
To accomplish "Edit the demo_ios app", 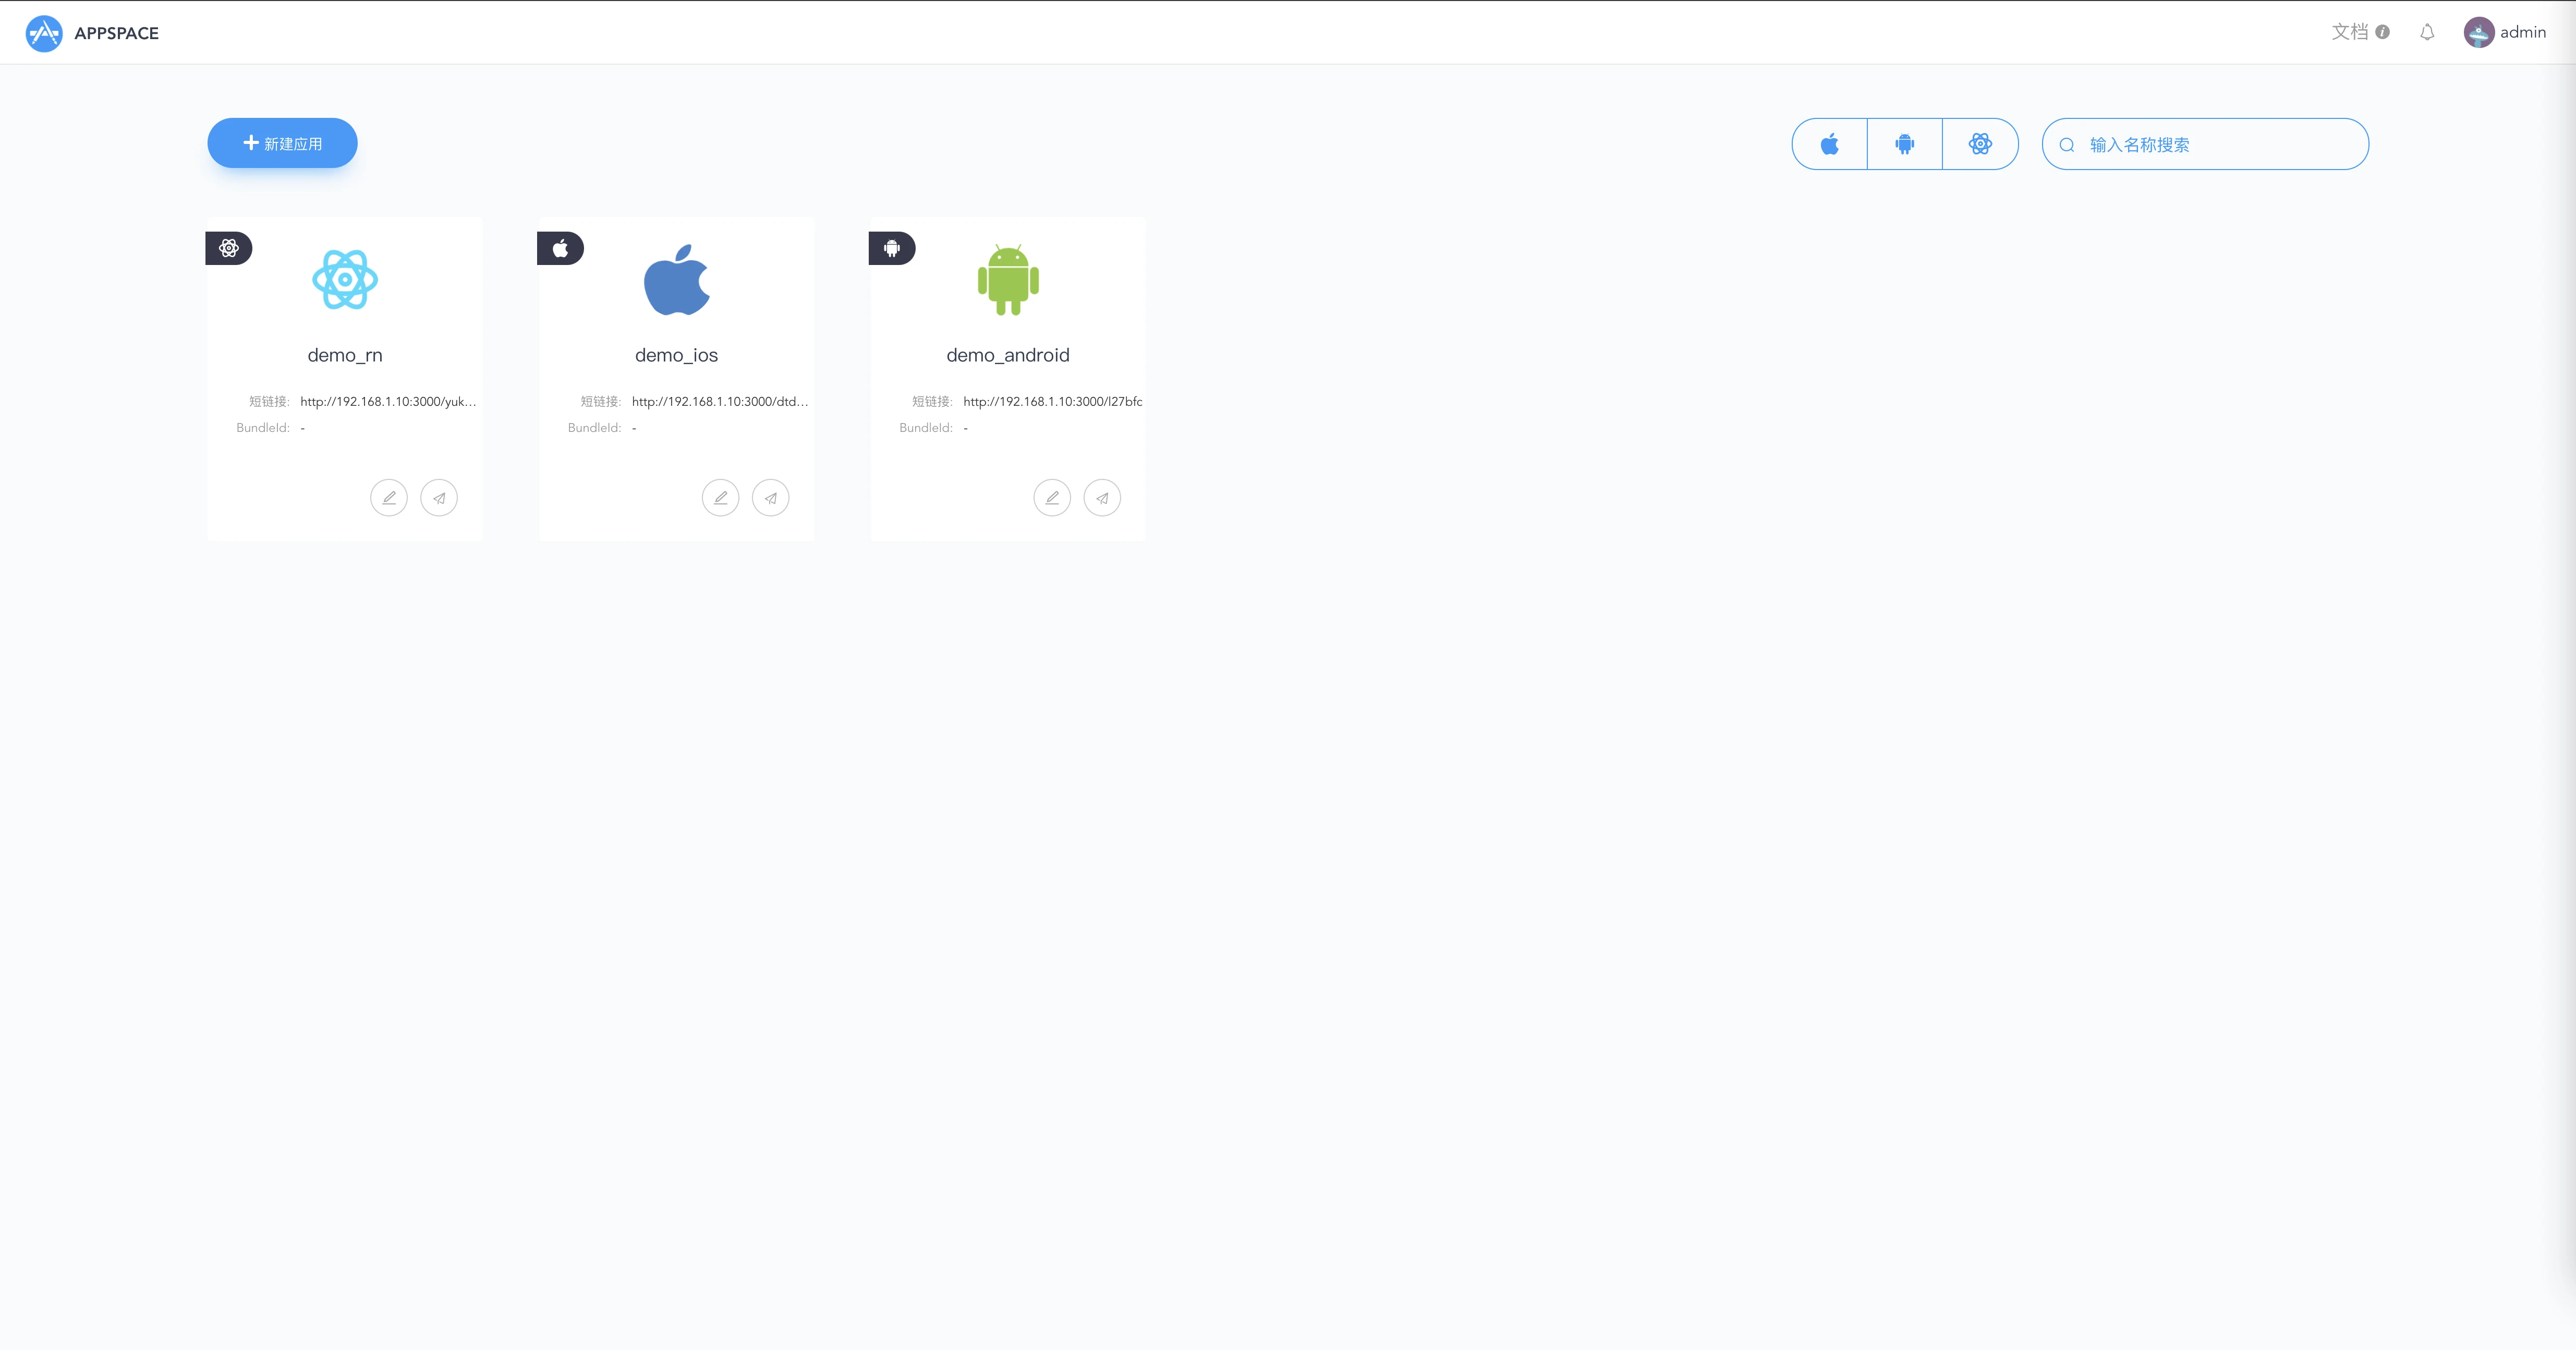I will (720, 497).
